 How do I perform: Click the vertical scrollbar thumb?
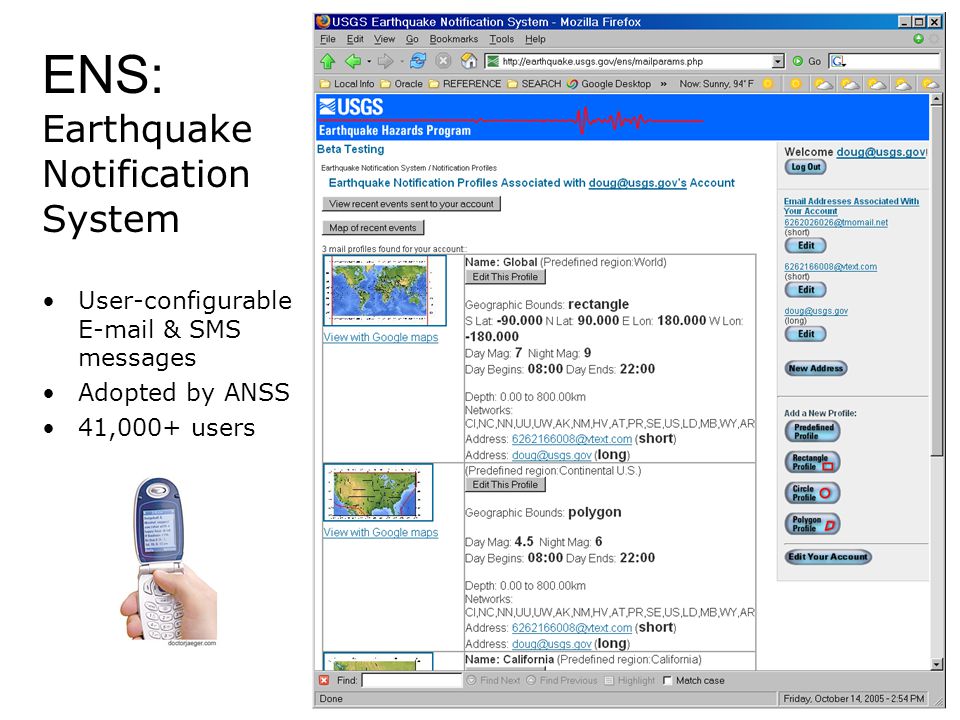(x=936, y=280)
